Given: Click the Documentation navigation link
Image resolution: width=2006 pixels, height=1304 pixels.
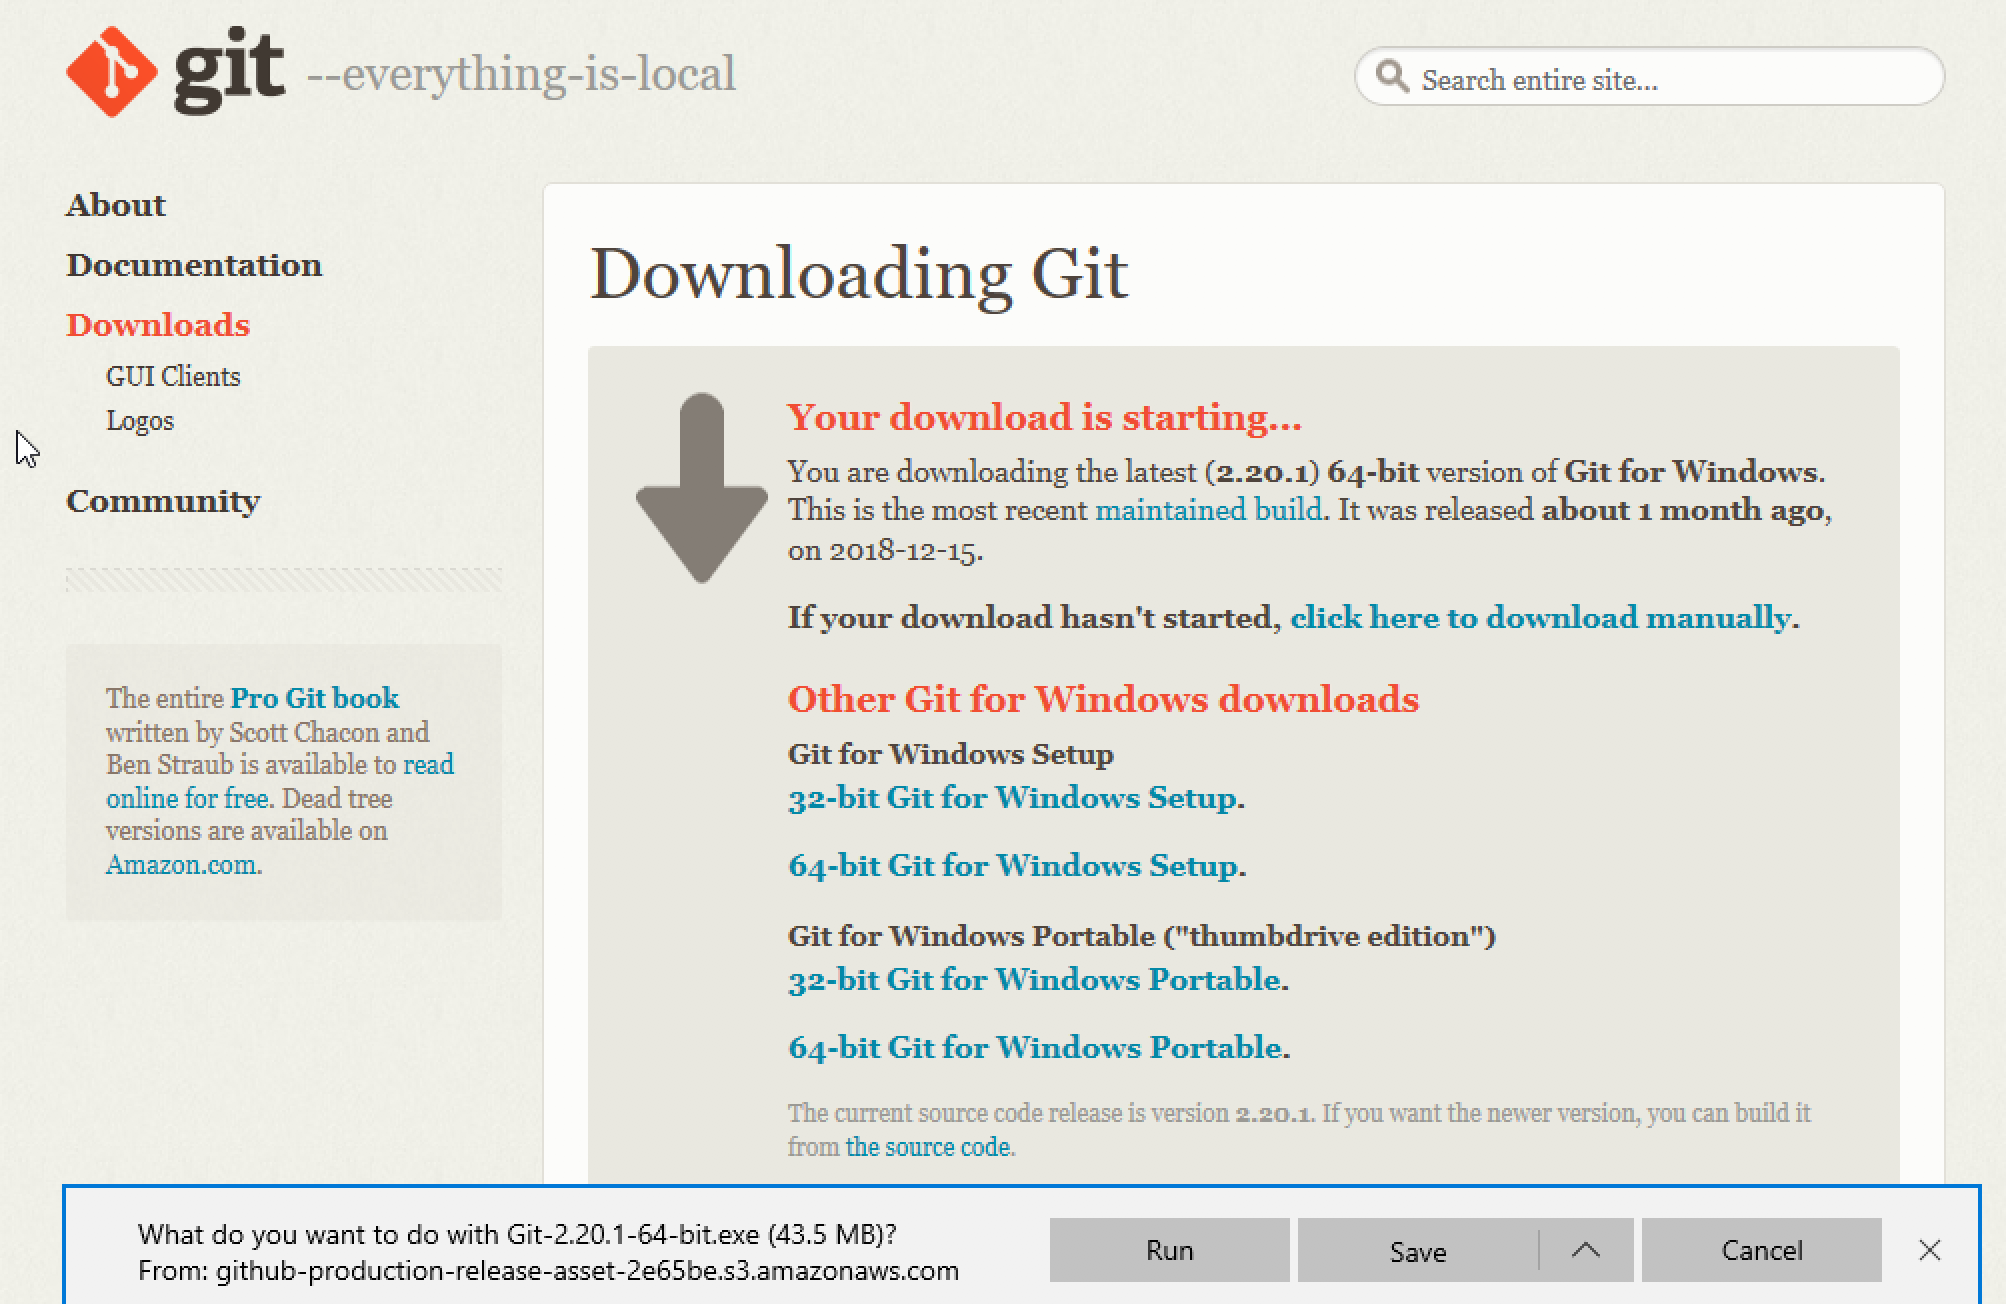Looking at the screenshot, I should pos(196,265).
